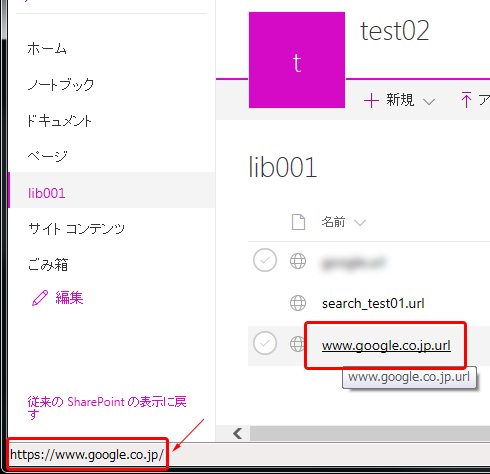
Task: Toggle the selection circle for www.google.co.jp.url row
Action: point(265,343)
